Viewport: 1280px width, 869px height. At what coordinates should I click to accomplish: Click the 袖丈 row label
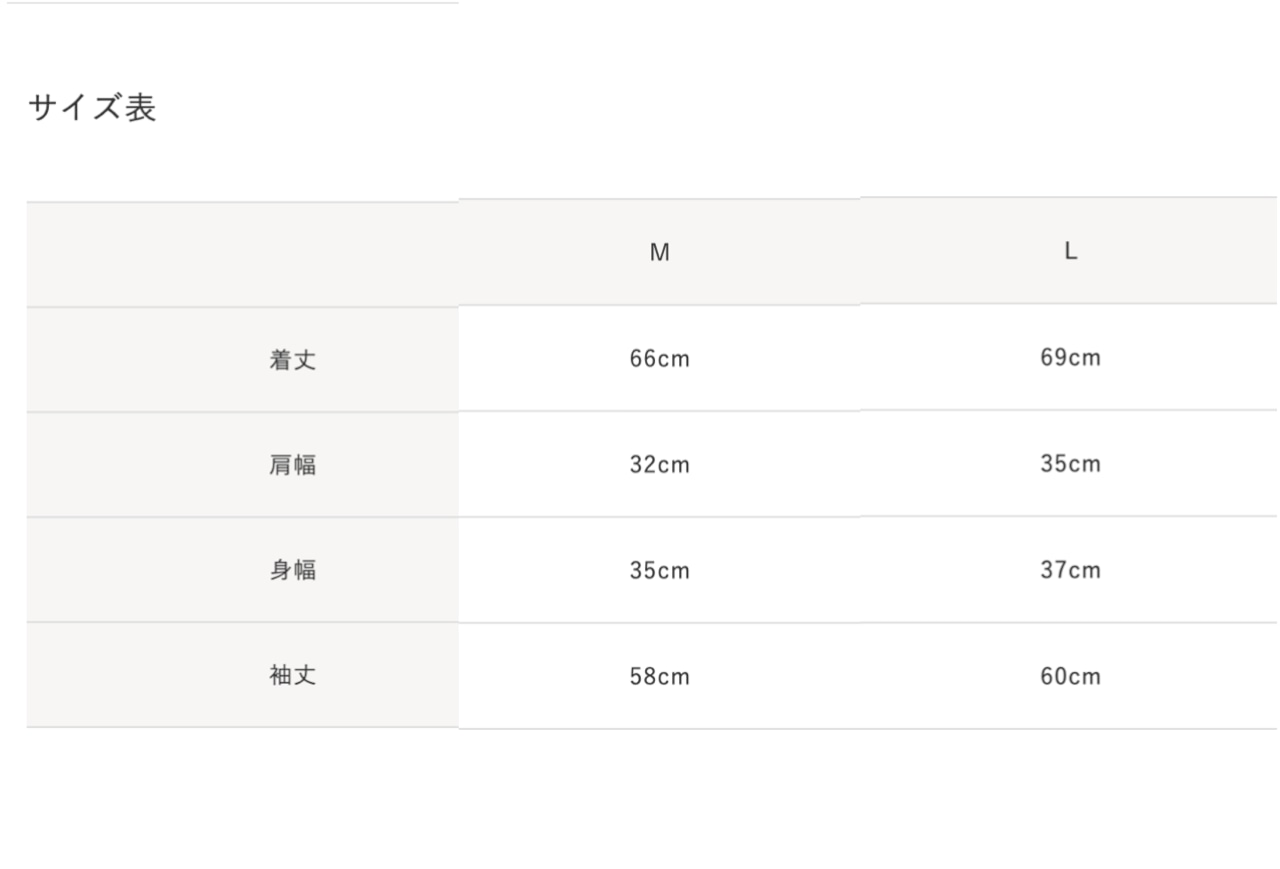(292, 676)
